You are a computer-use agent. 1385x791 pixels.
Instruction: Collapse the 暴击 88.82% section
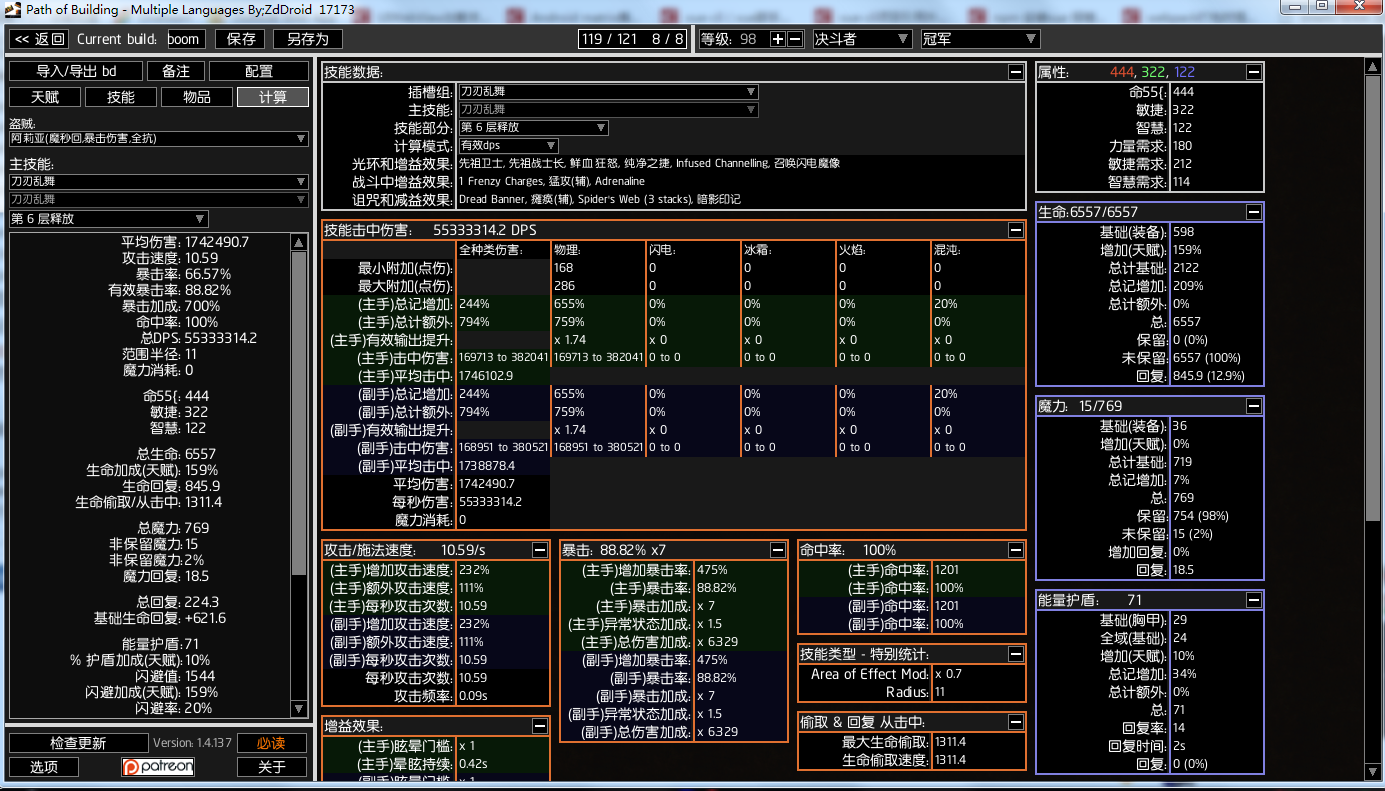778,550
